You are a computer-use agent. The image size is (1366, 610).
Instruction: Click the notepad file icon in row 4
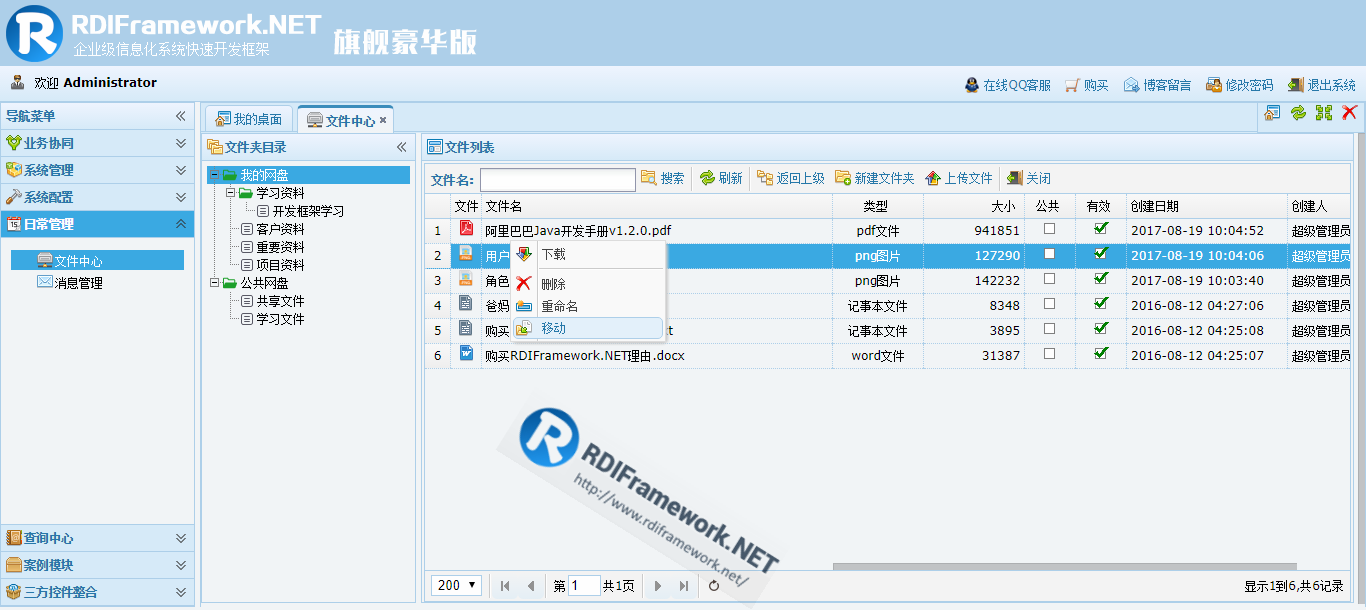(466, 303)
